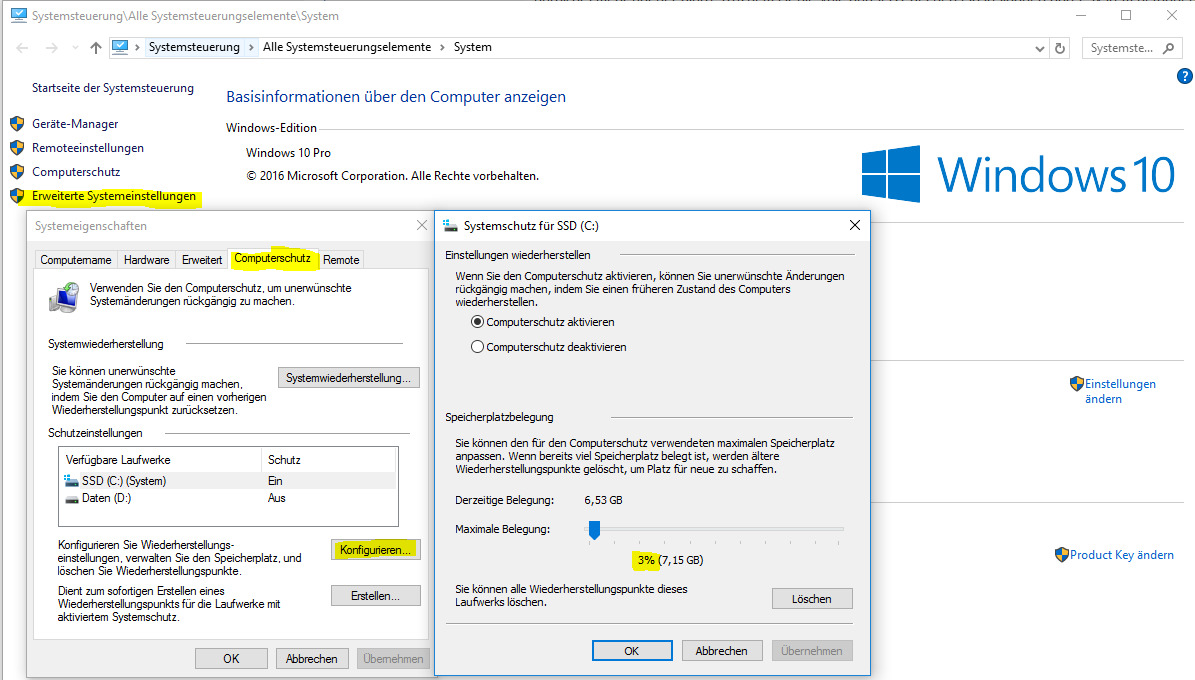The width and height of the screenshot is (1195, 680).
Task: Cancel Systemschutz dialog with Abbrechen
Action: [721, 651]
